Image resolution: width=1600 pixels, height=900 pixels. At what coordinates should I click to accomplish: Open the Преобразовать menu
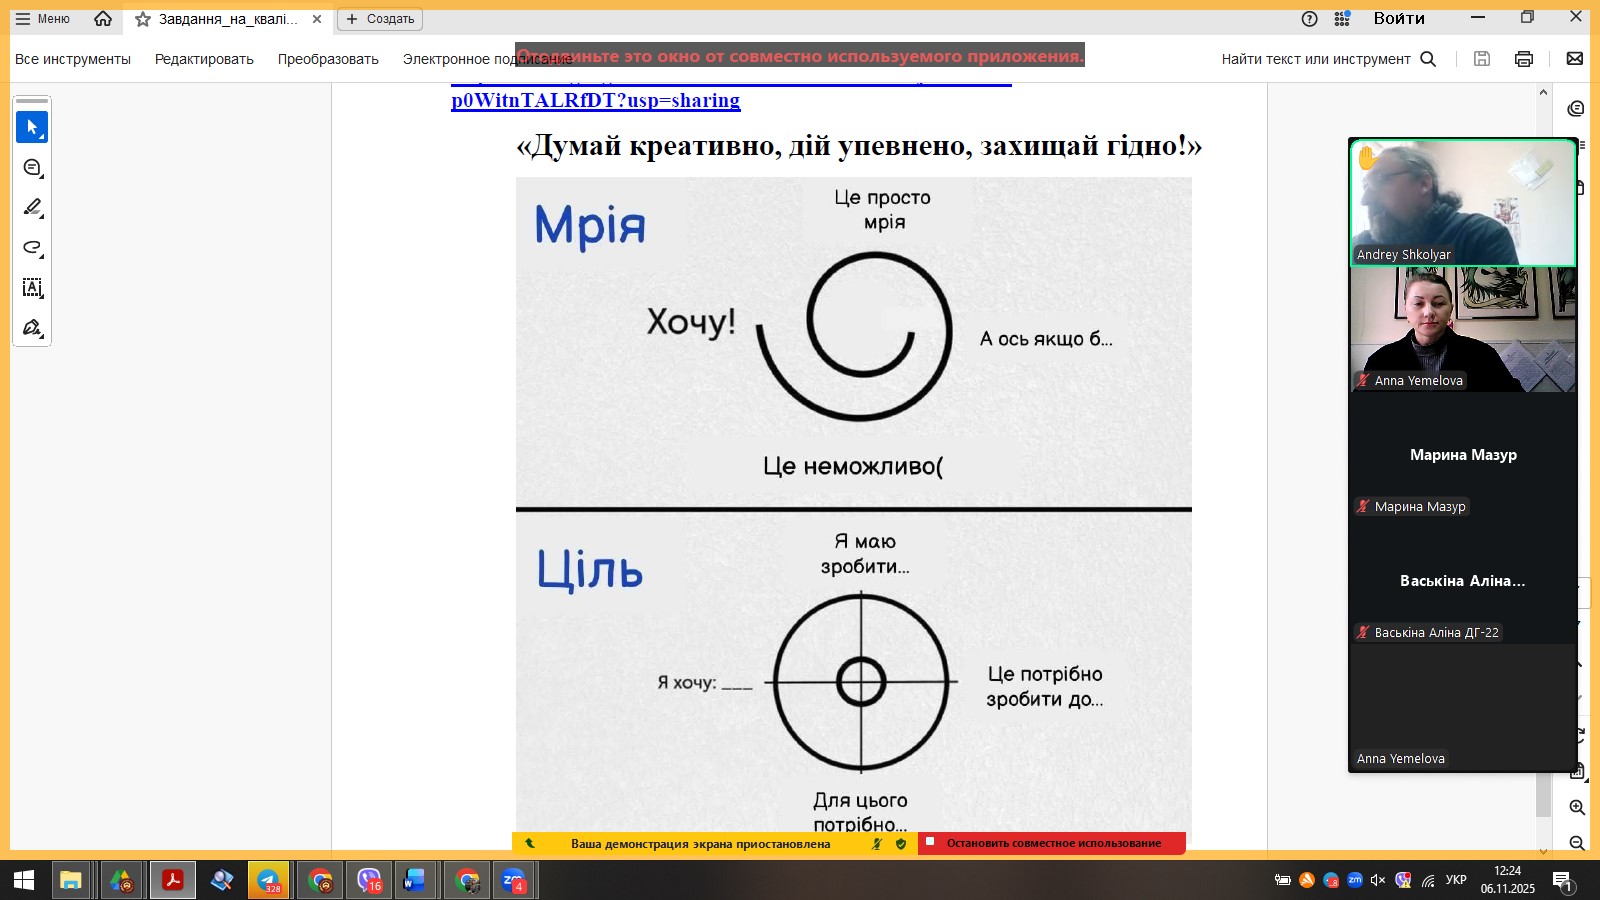328,59
